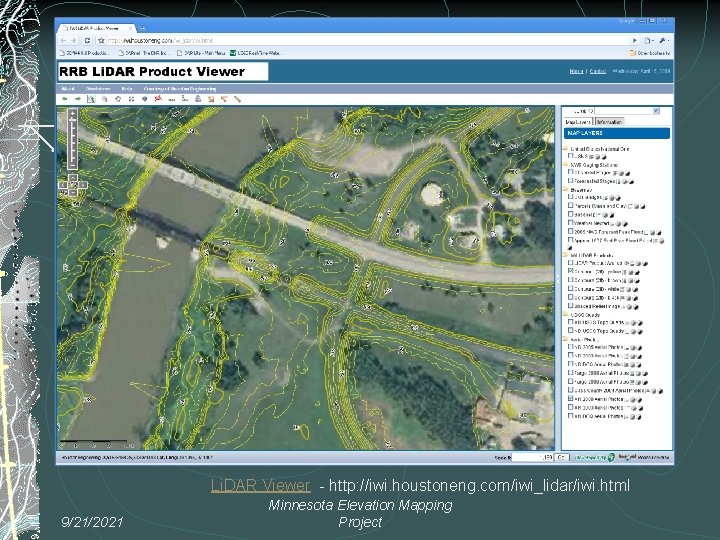Check the Forecasted Stages layer

571,181
